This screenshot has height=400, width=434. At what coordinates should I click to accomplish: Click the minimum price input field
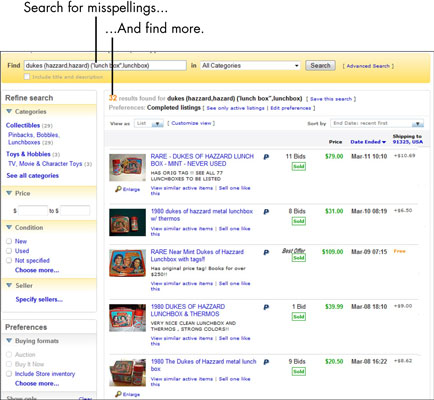[x=33, y=211]
